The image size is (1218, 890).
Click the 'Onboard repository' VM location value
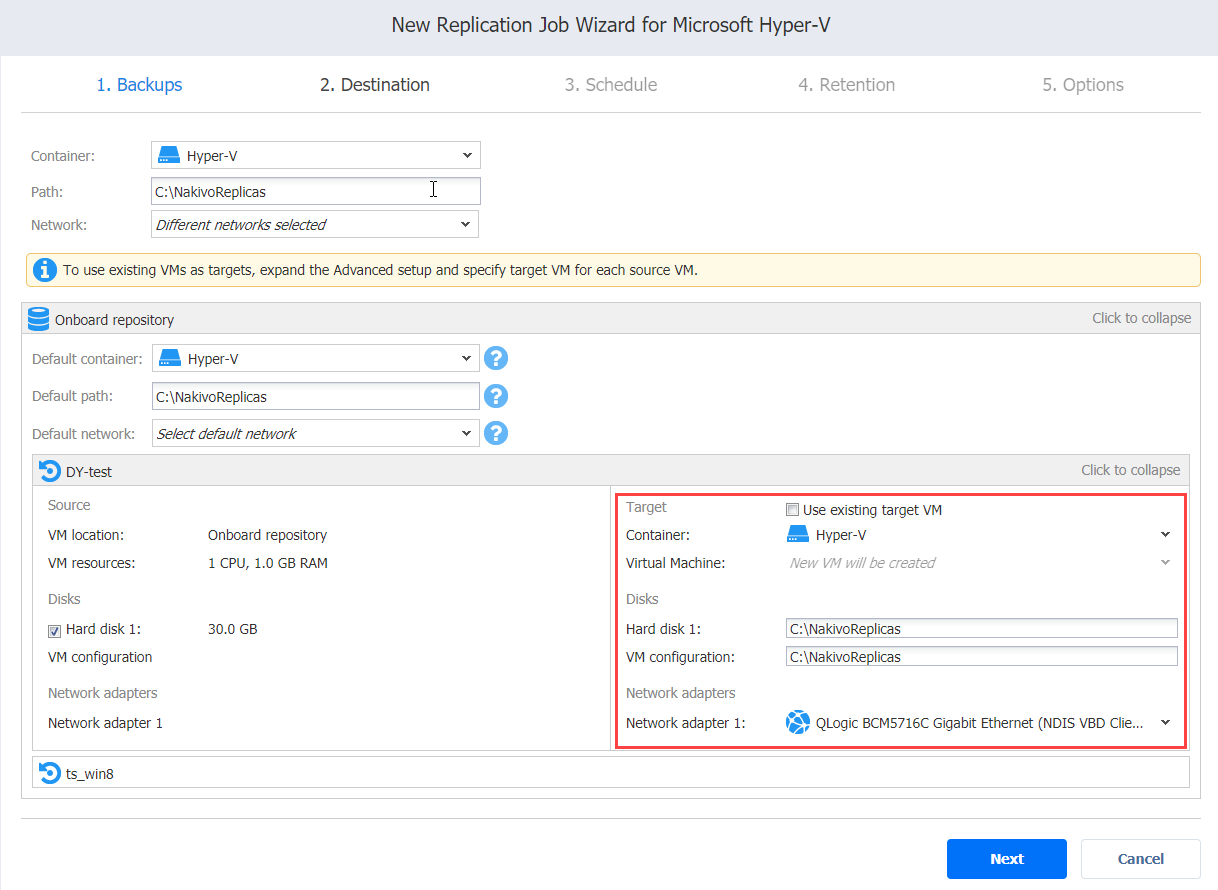click(x=267, y=535)
